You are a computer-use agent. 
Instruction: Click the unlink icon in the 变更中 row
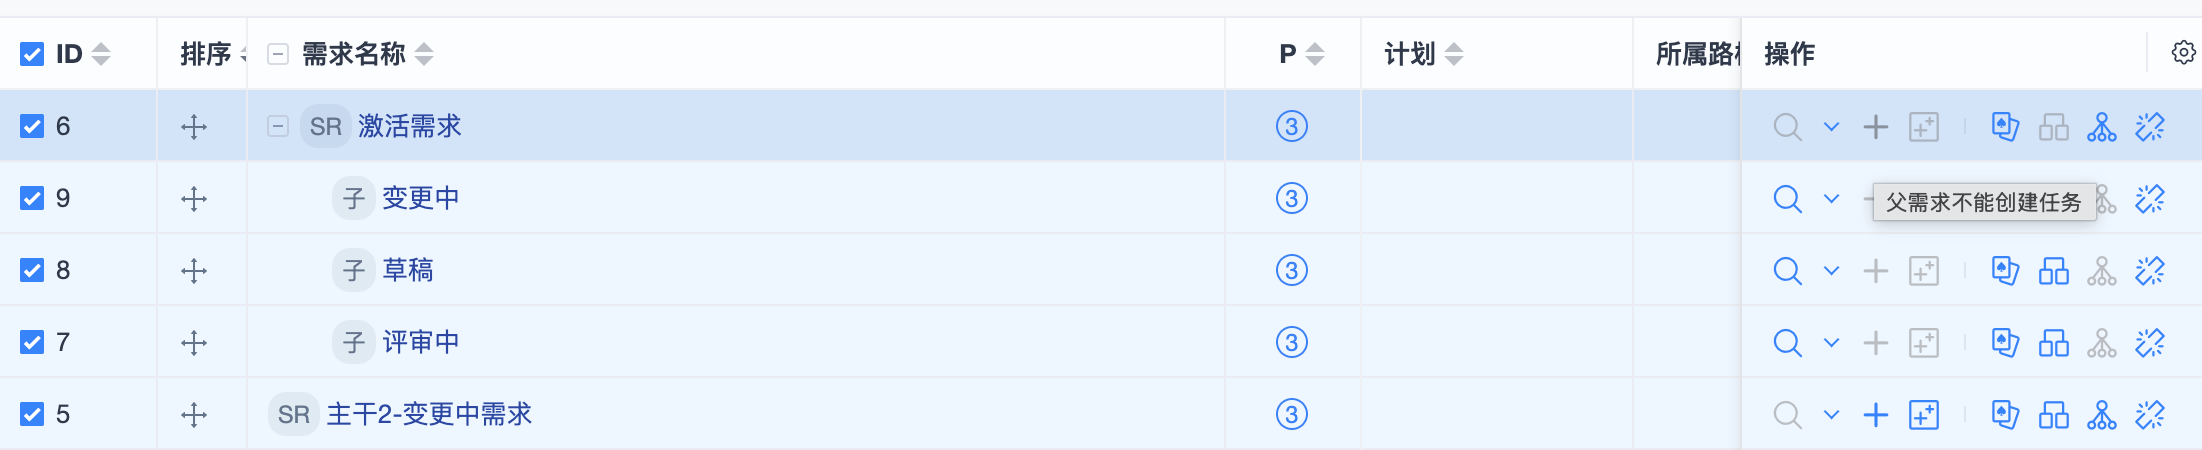(2150, 199)
